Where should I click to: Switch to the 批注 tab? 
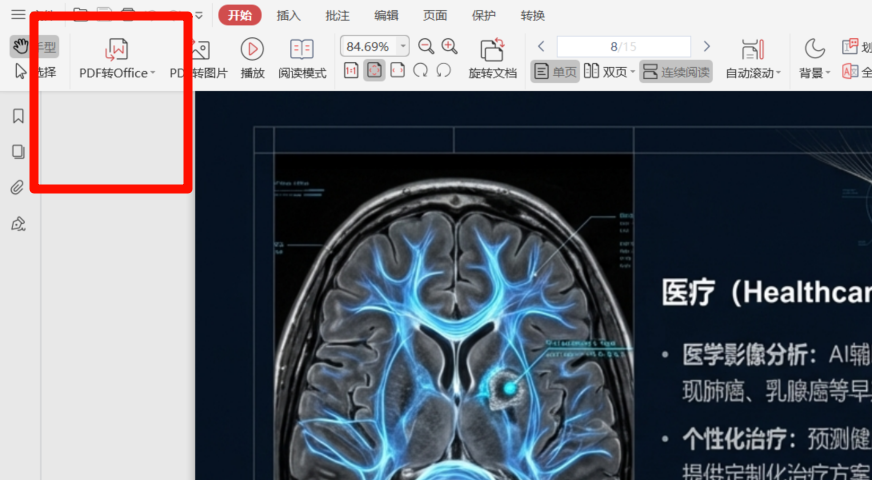[x=337, y=16]
